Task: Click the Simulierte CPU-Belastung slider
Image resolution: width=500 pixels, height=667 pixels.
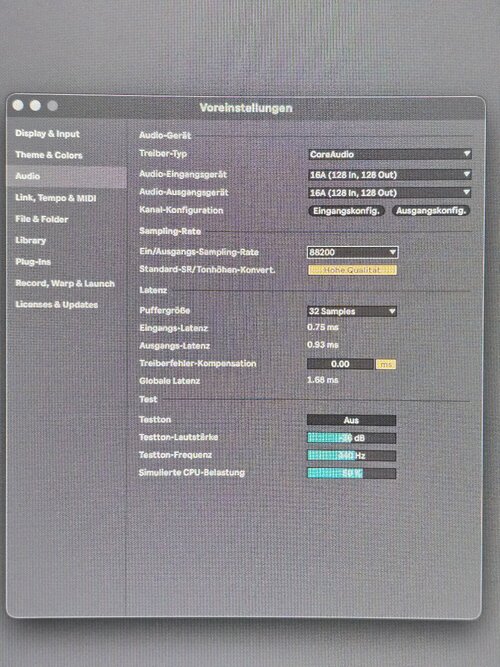Action: (x=351, y=473)
